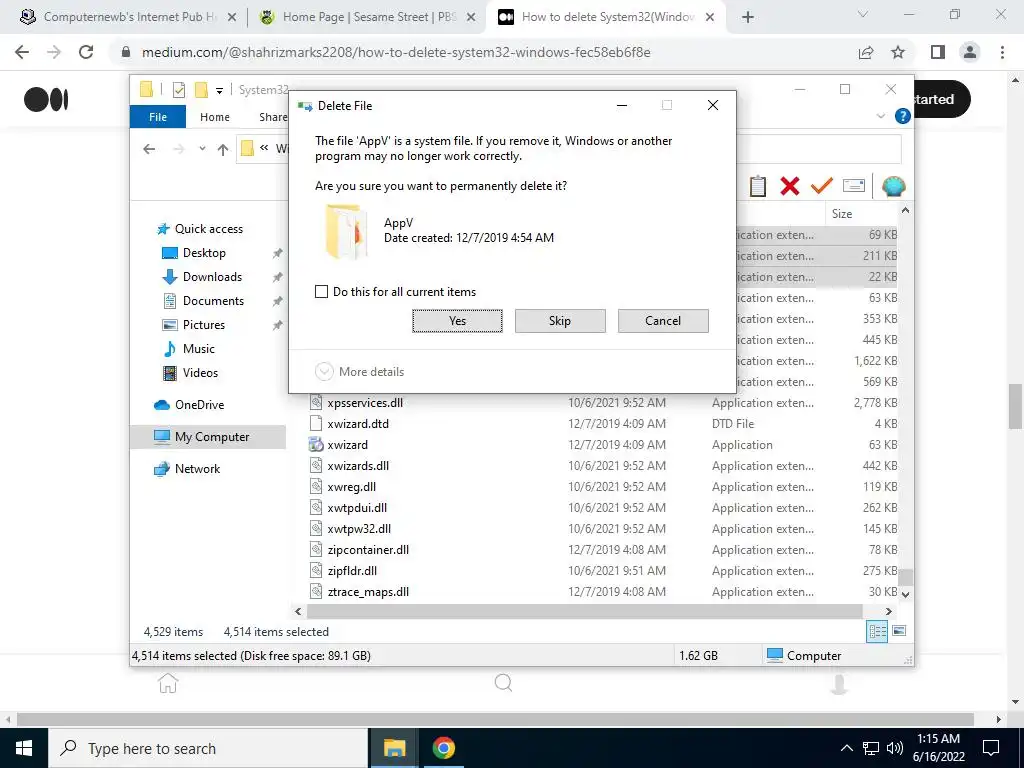
Task: Click the taskbar search box
Action: coord(208,748)
